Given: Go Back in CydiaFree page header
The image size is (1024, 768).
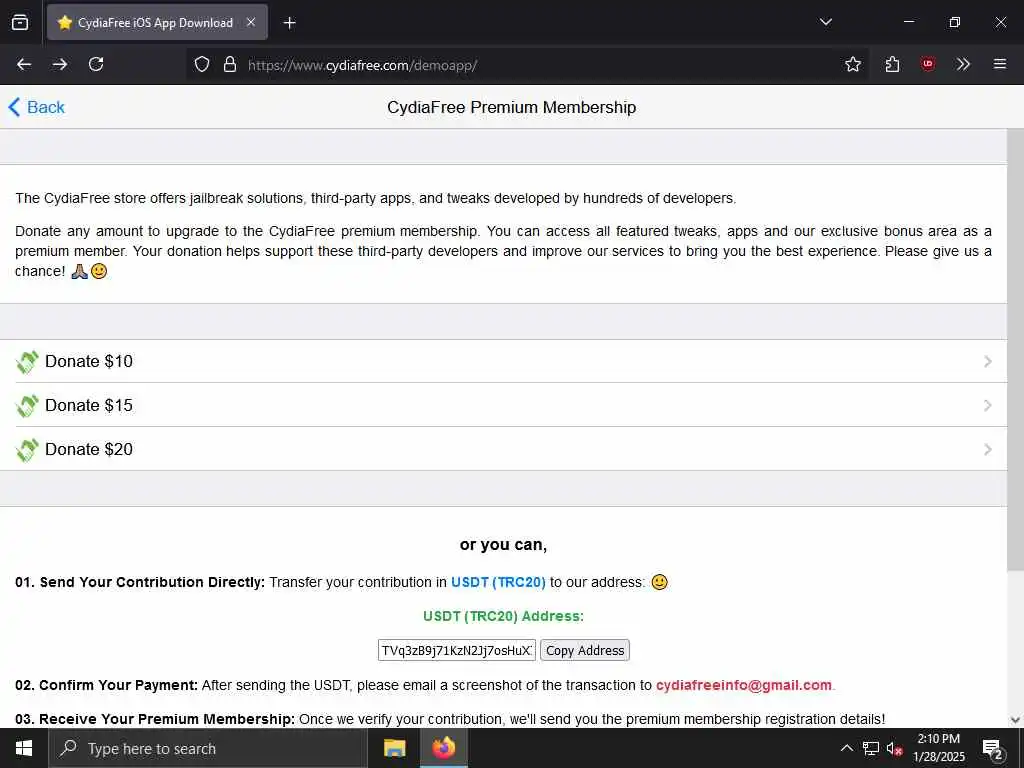Looking at the screenshot, I should (37, 107).
